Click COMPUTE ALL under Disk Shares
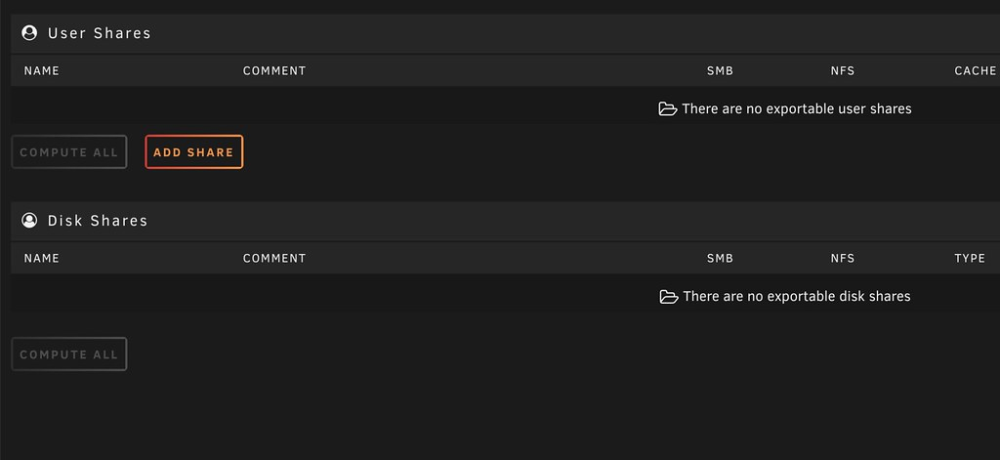The width and height of the screenshot is (1000, 460). pos(69,354)
